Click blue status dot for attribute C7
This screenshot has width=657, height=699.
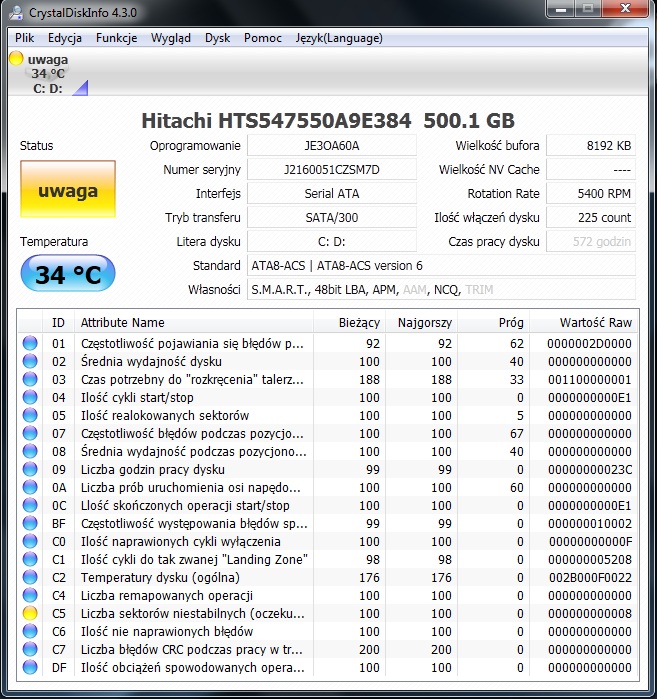point(30,649)
